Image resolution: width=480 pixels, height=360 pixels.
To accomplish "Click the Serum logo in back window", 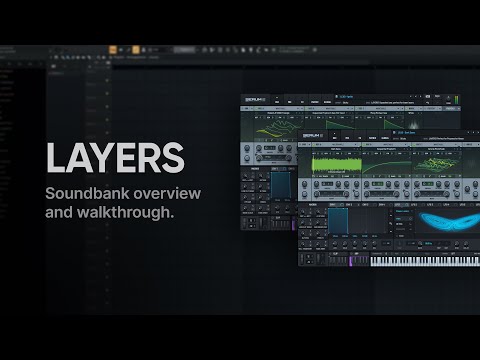I will click(255, 100).
